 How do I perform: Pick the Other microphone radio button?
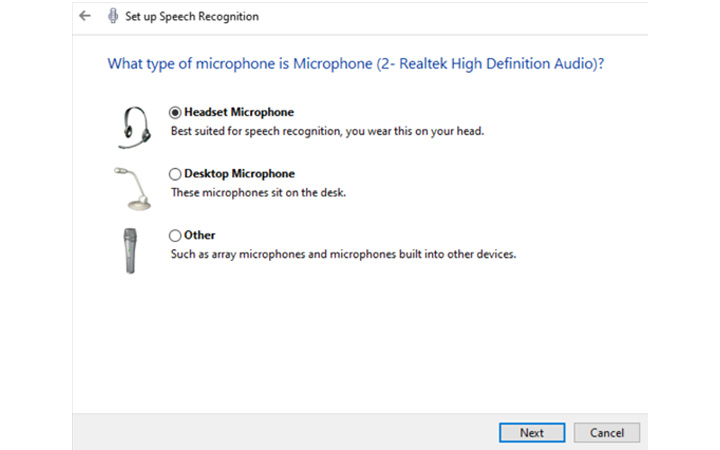174,236
